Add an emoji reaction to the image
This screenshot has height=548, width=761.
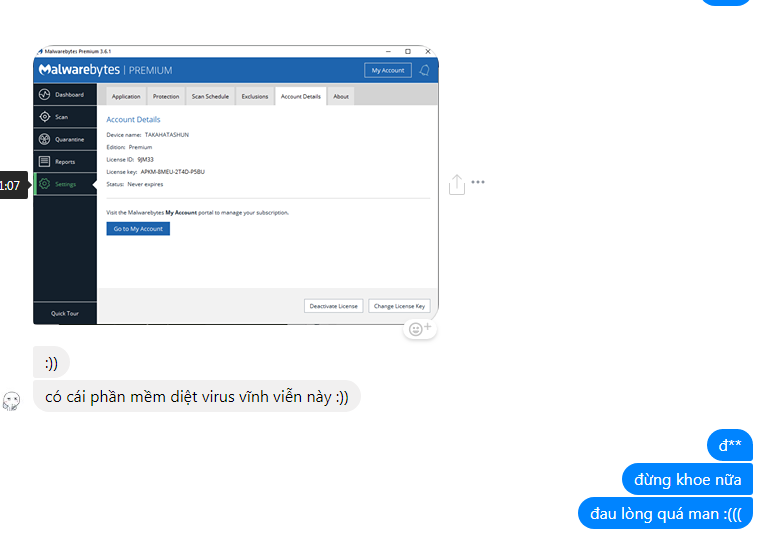tap(420, 329)
